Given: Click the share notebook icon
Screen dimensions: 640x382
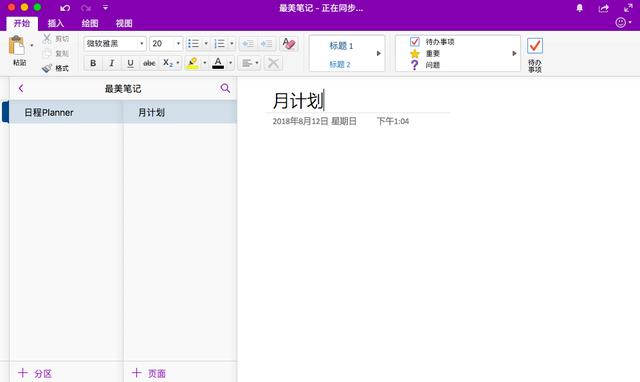Looking at the screenshot, I should (x=604, y=8).
